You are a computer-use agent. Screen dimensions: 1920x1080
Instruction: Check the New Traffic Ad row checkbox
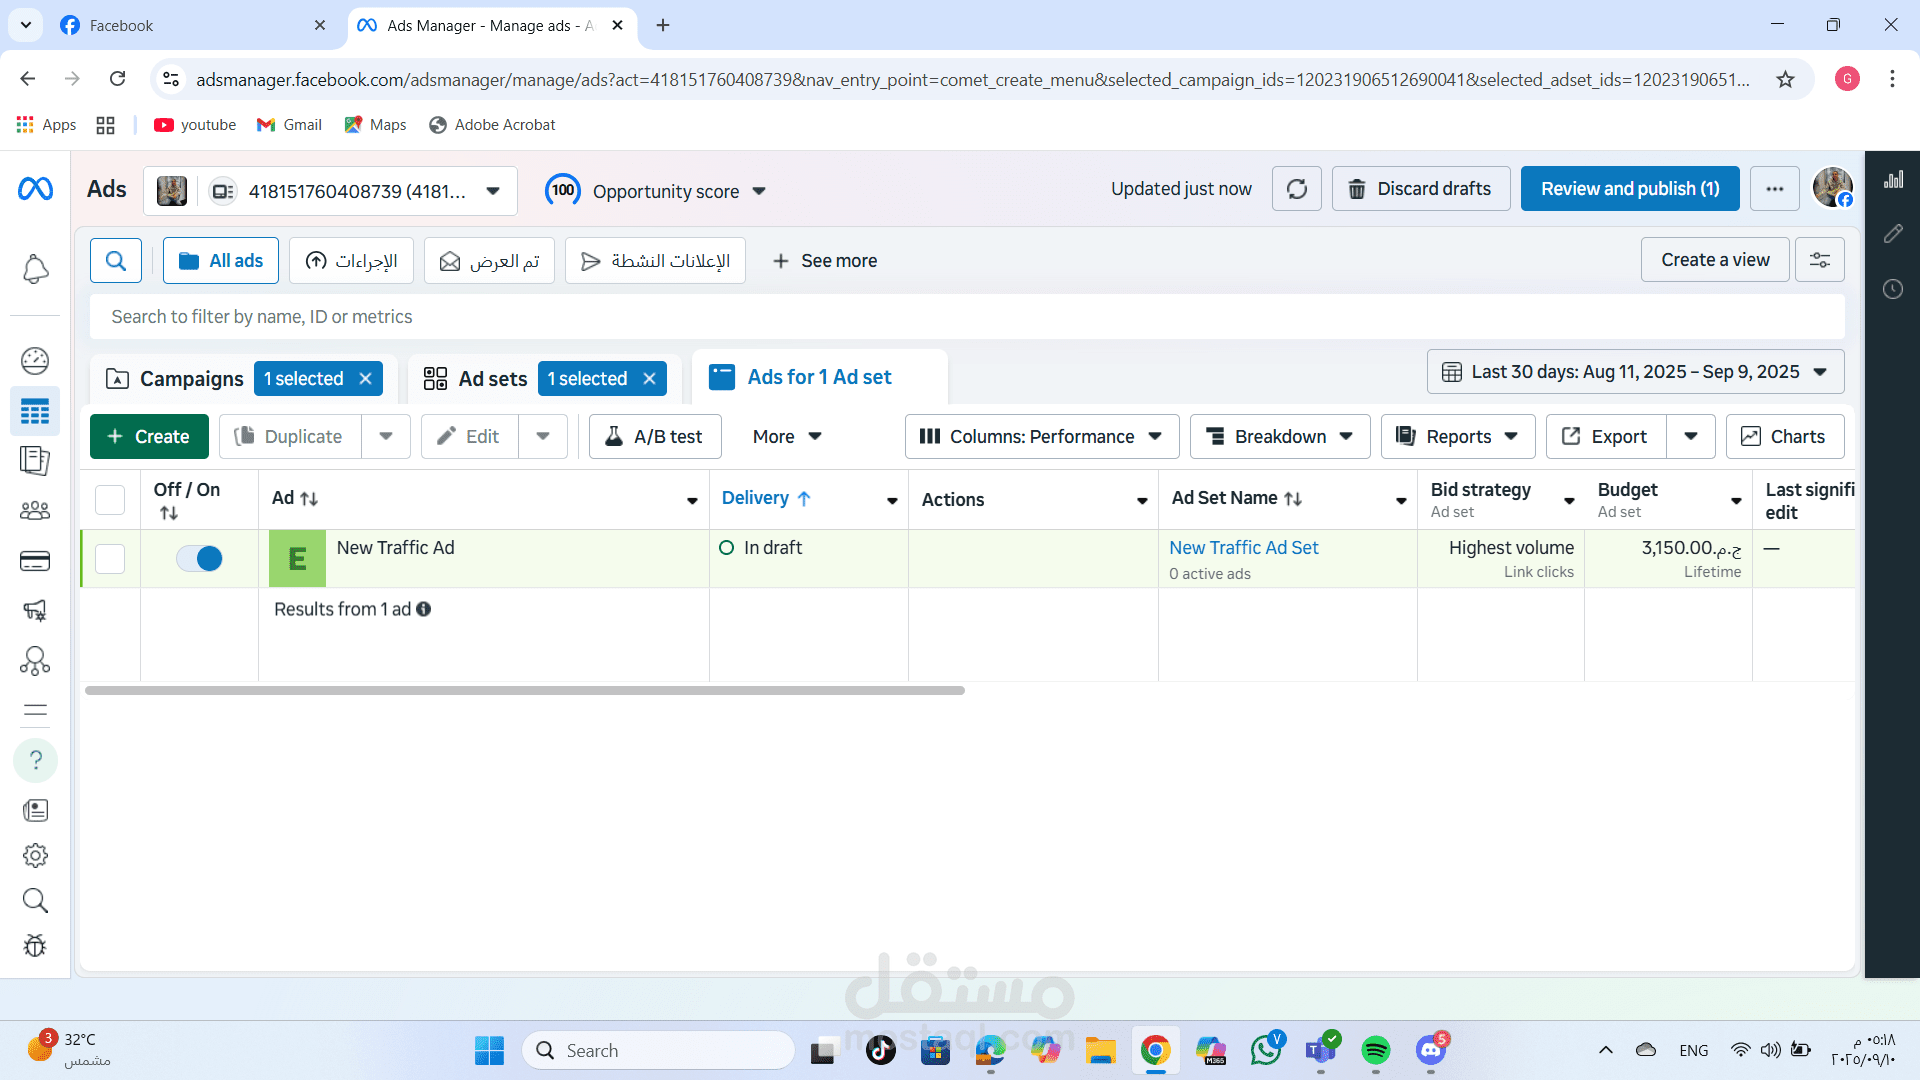[x=110, y=558]
